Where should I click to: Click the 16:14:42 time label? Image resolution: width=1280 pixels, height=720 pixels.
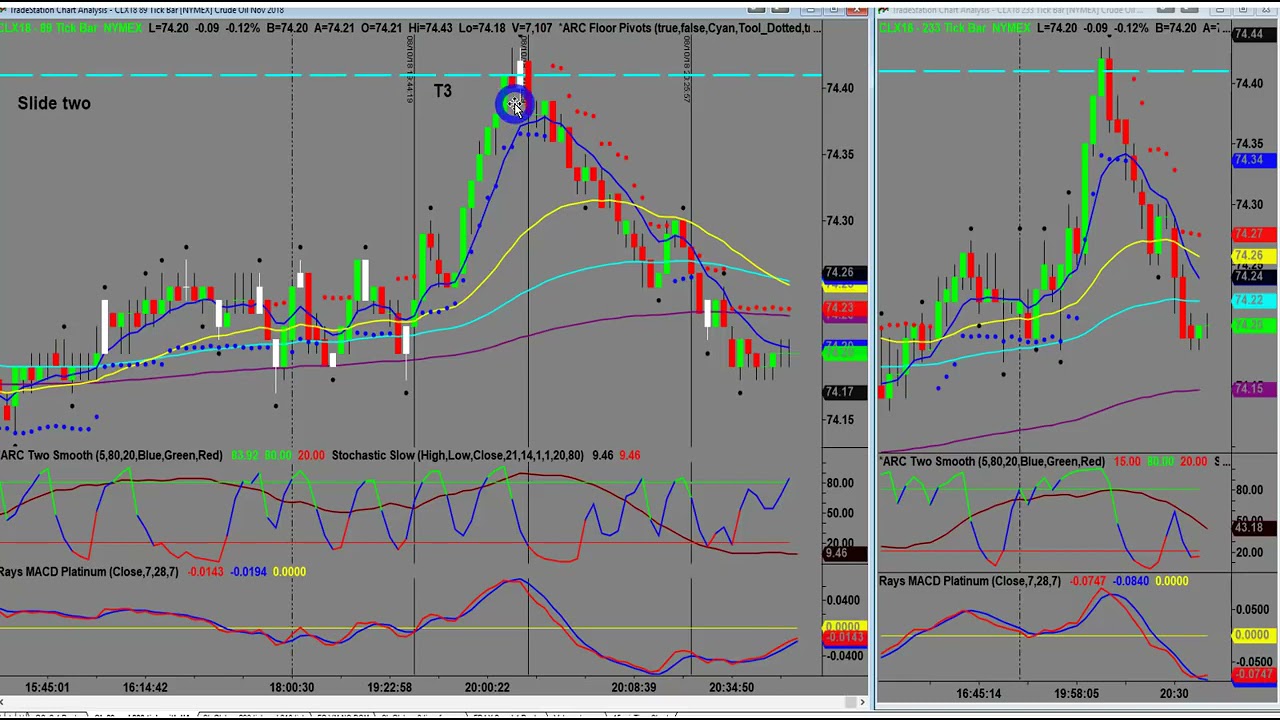pos(145,687)
